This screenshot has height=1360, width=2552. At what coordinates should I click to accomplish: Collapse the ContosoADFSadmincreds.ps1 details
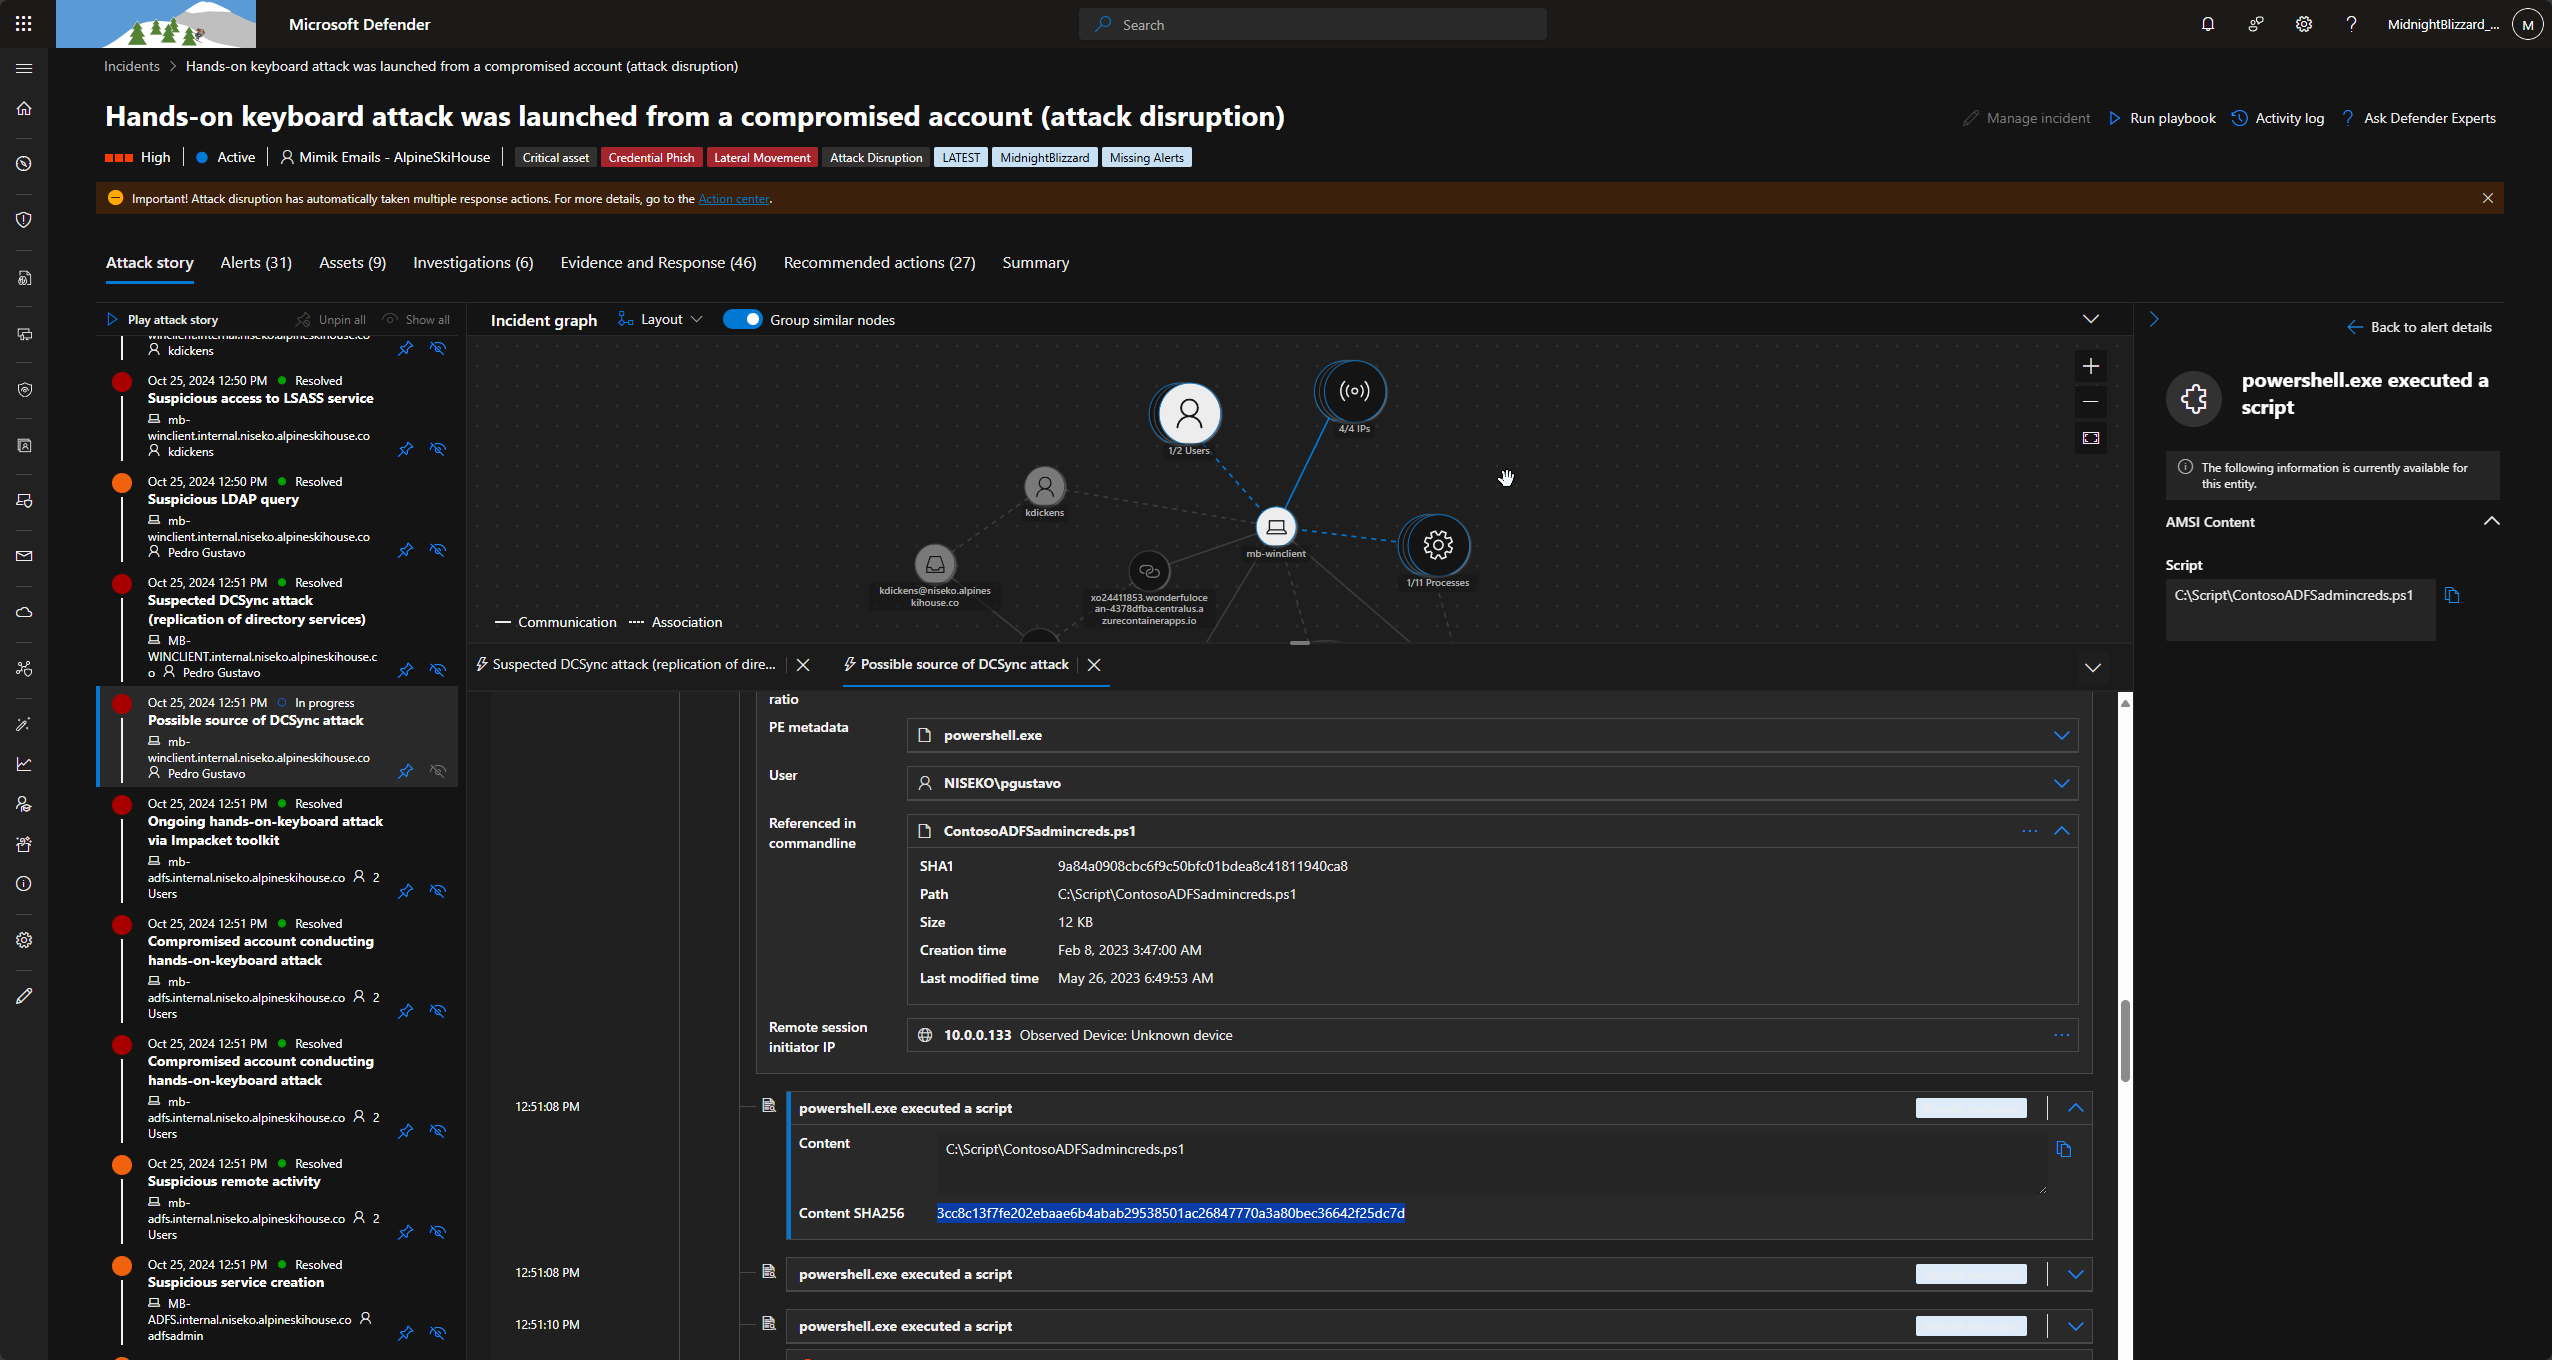point(2063,830)
